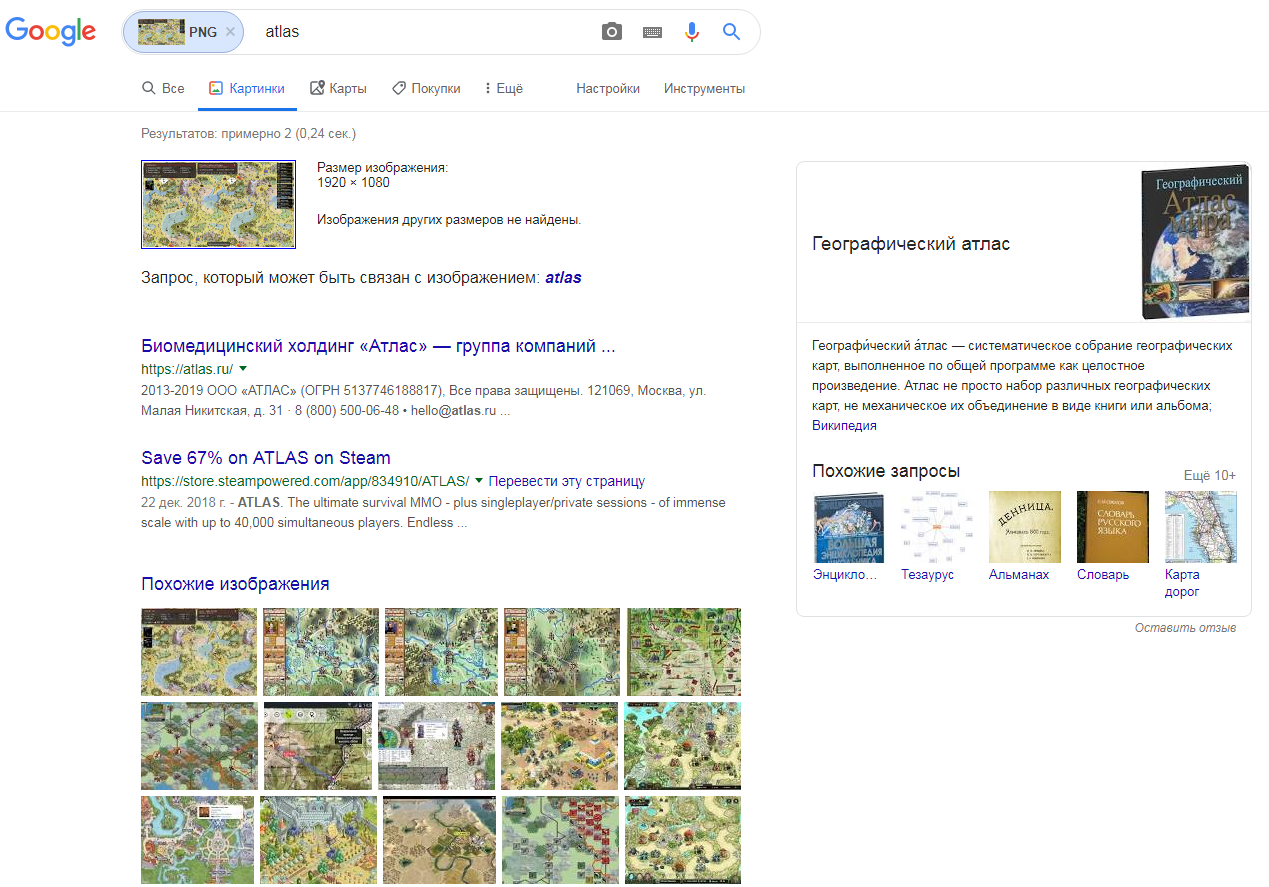Image resolution: width=1269 pixels, height=887 pixels.
Task: Open Настройки menu
Action: (608, 88)
